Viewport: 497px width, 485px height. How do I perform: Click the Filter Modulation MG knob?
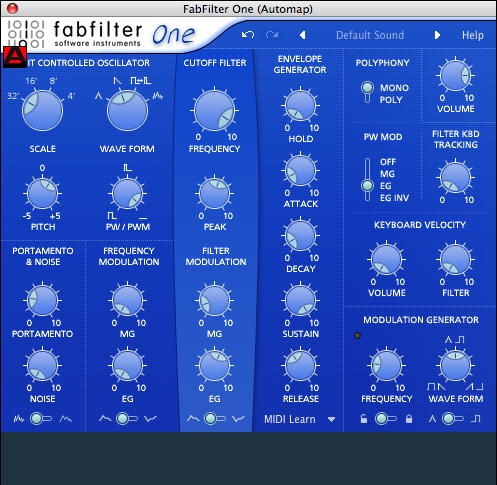click(x=214, y=300)
